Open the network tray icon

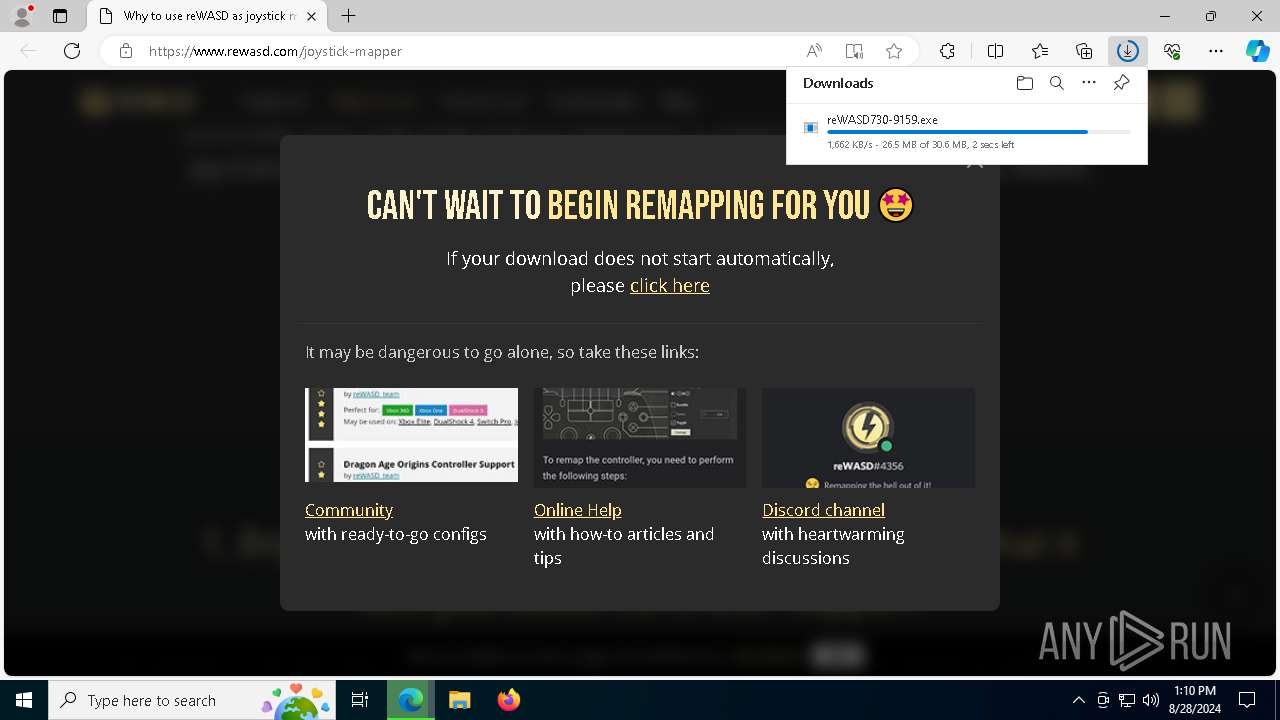(1127, 700)
